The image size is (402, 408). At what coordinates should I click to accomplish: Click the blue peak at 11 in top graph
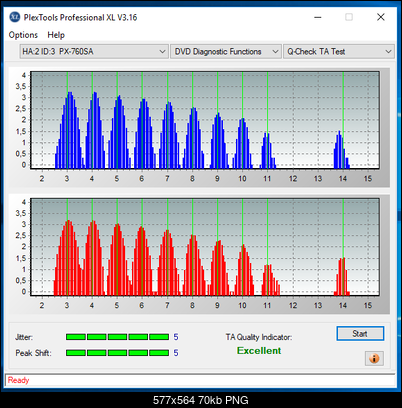coord(267,151)
